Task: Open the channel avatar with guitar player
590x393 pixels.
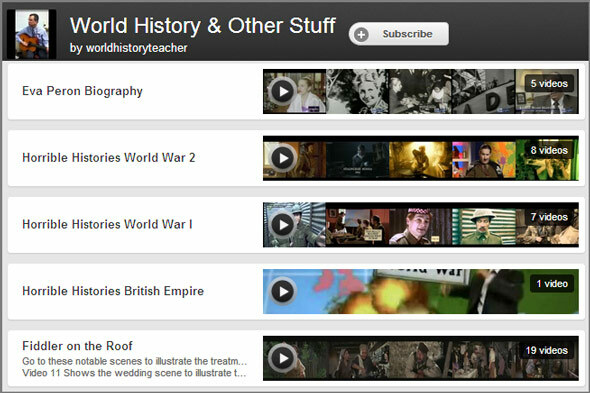Action: [x=32, y=34]
